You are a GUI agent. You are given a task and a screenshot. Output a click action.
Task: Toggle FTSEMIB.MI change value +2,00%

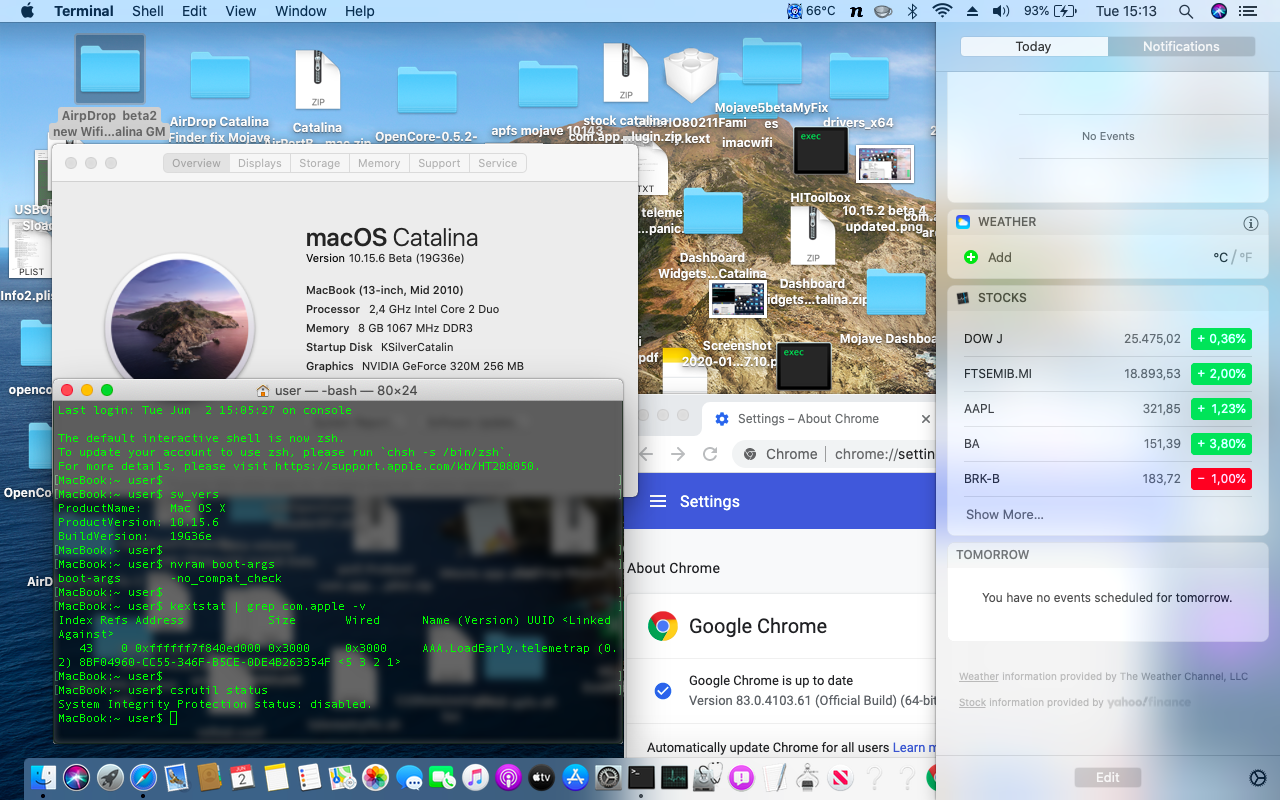pyautogui.click(x=1221, y=374)
